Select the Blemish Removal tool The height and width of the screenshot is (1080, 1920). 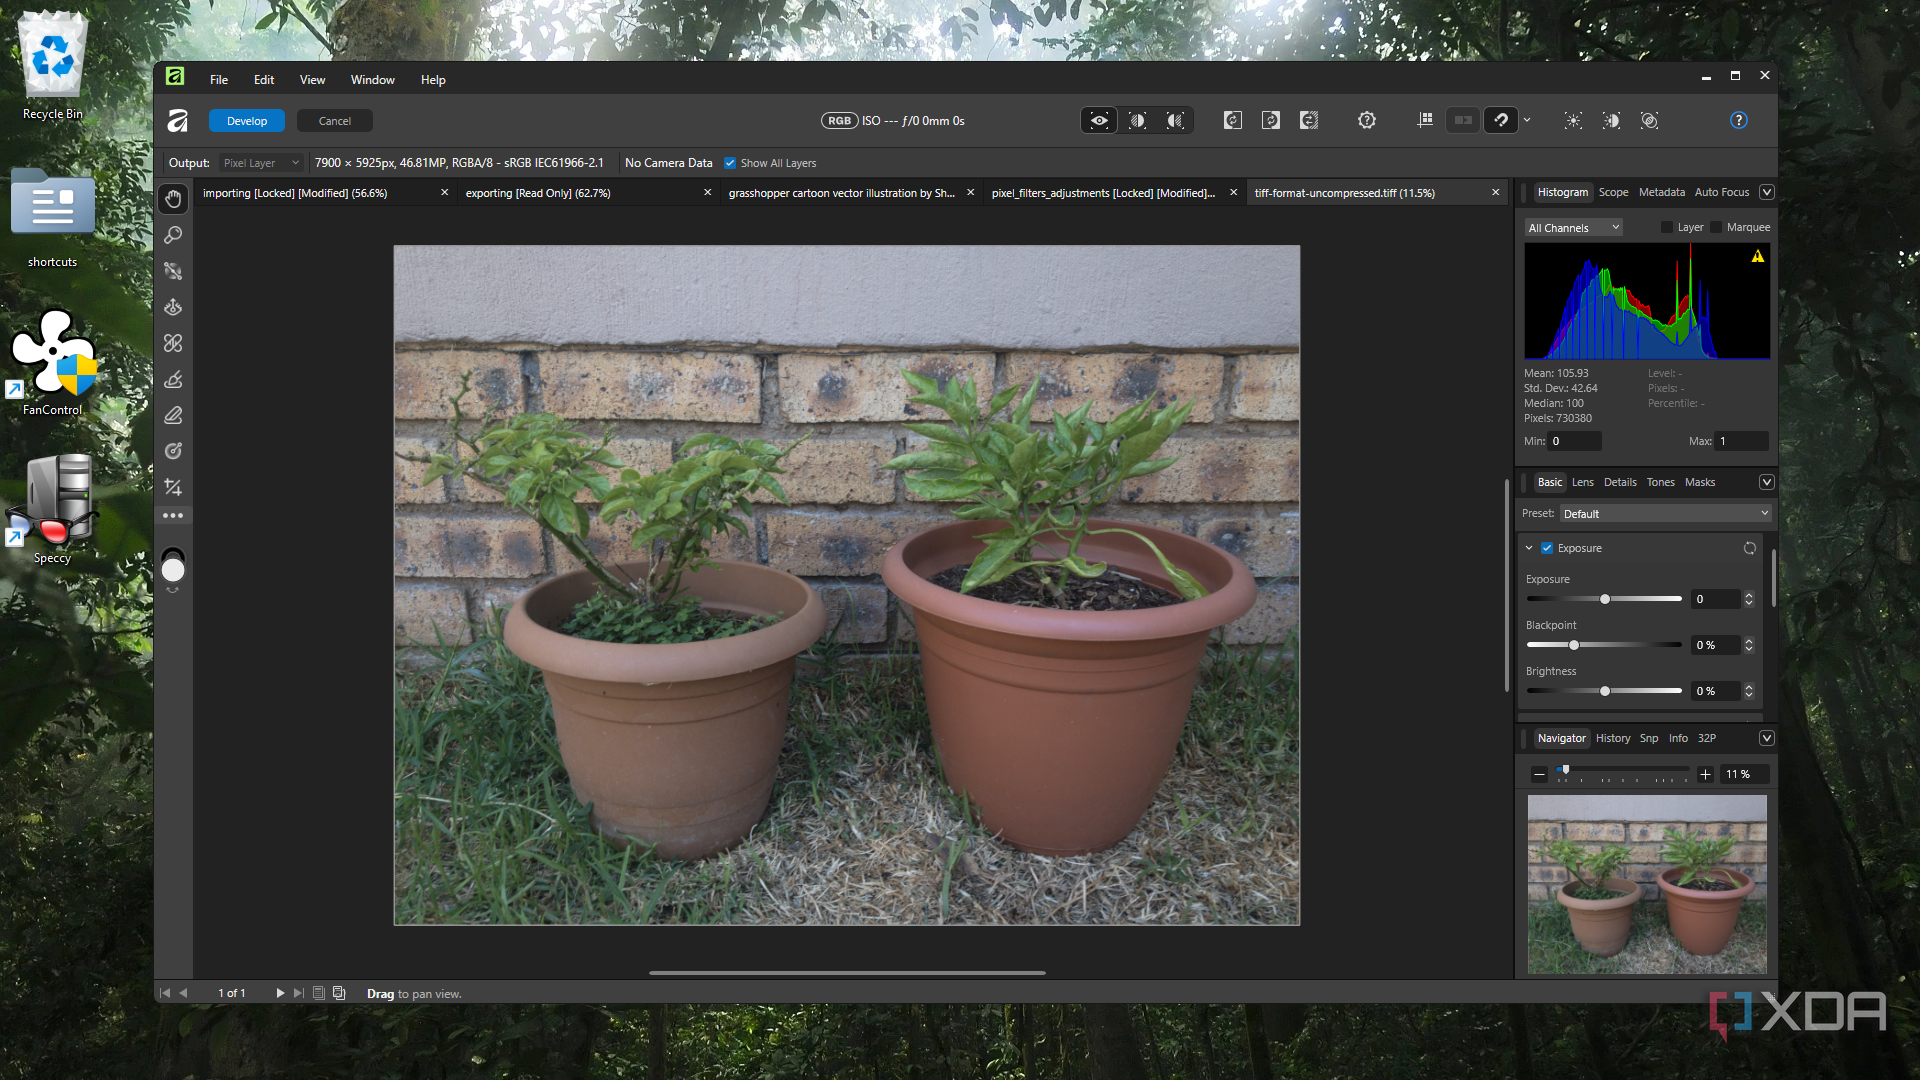(173, 343)
